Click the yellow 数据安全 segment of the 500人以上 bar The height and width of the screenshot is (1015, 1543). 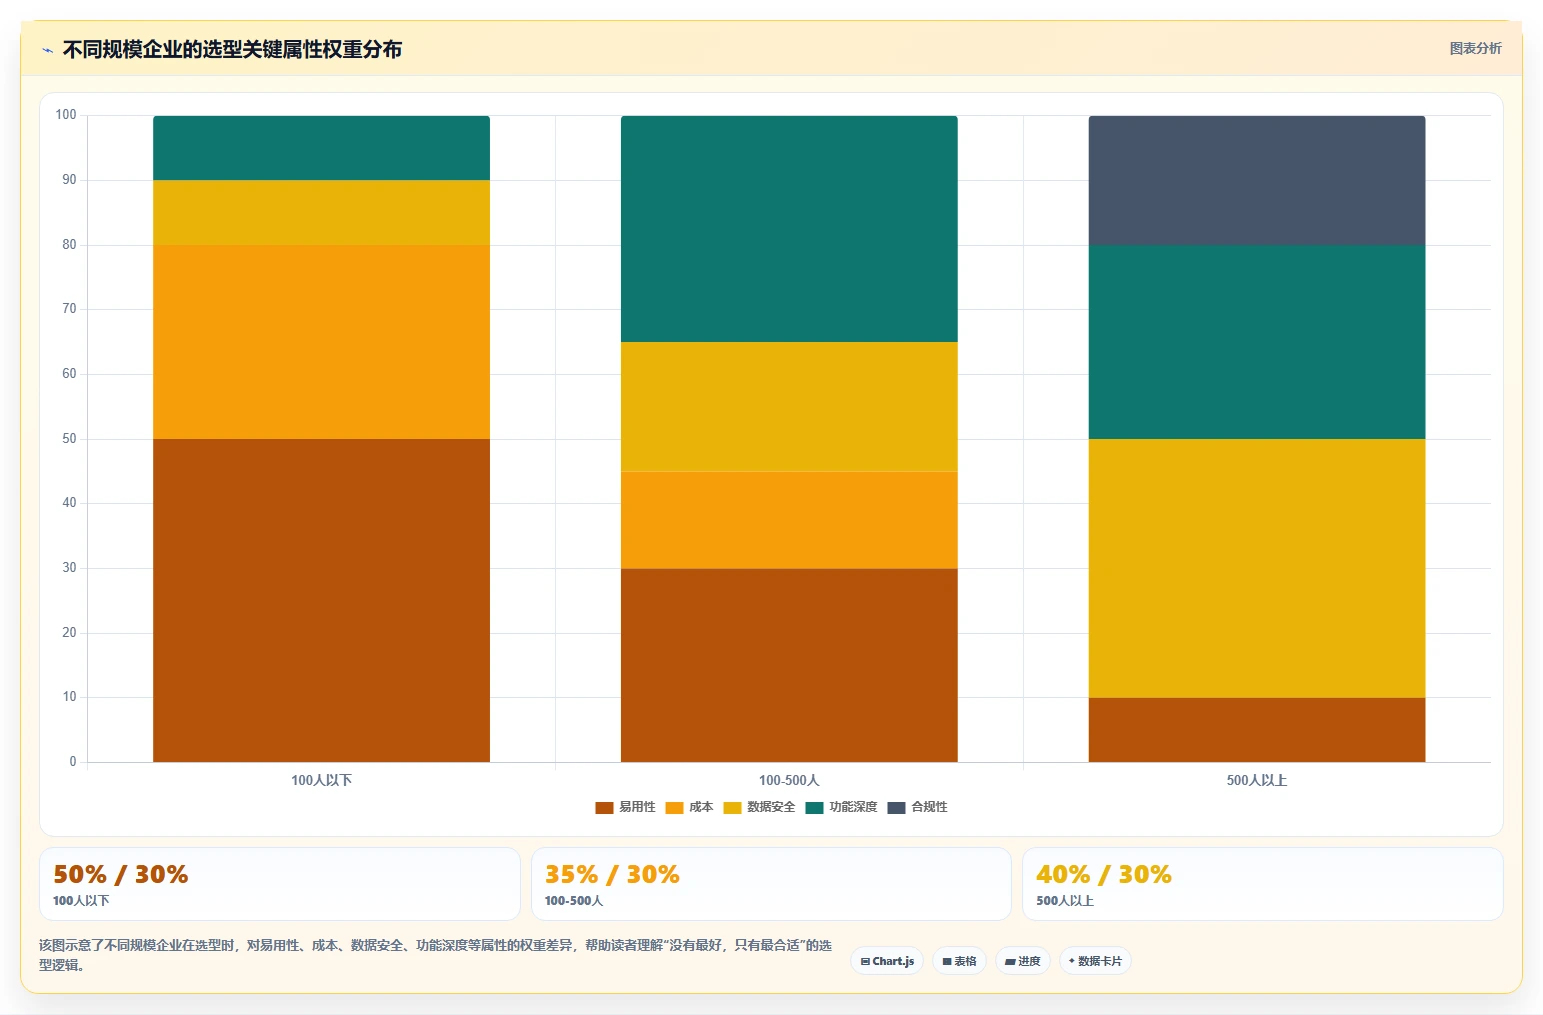point(1257,568)
